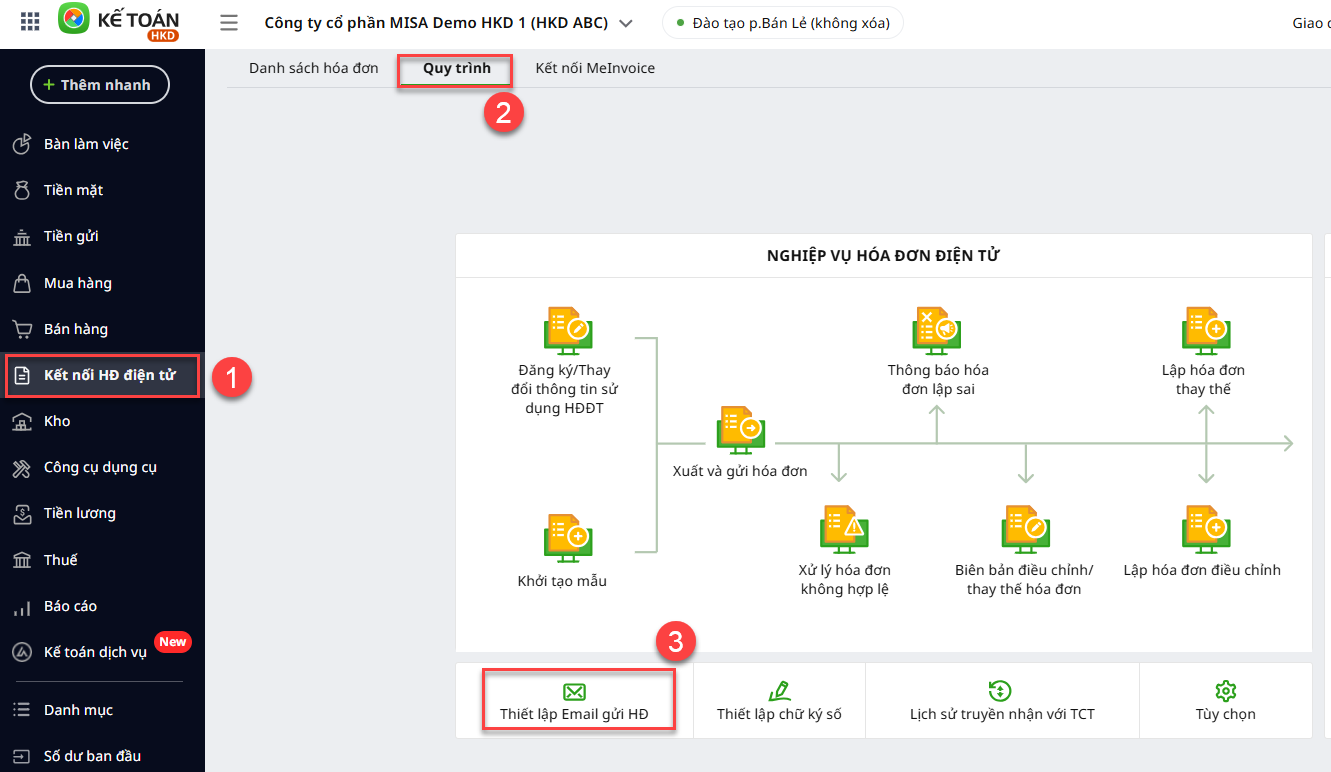
Task: Switch to the 'Danh sách hóa đơn' tab
Action: (x=313, y=68)
